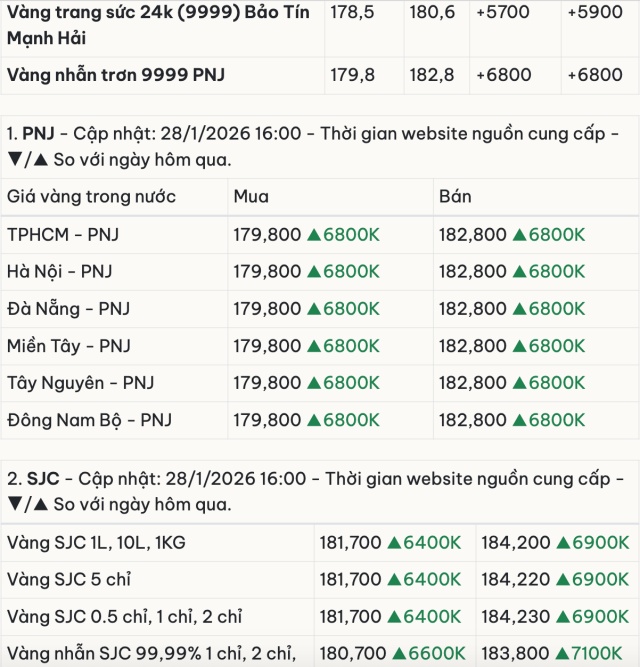Viewport: 640px width, 667px height.
Task: Click the up triangle in Đà Nẵng buy price
Action: pos(314,309)
